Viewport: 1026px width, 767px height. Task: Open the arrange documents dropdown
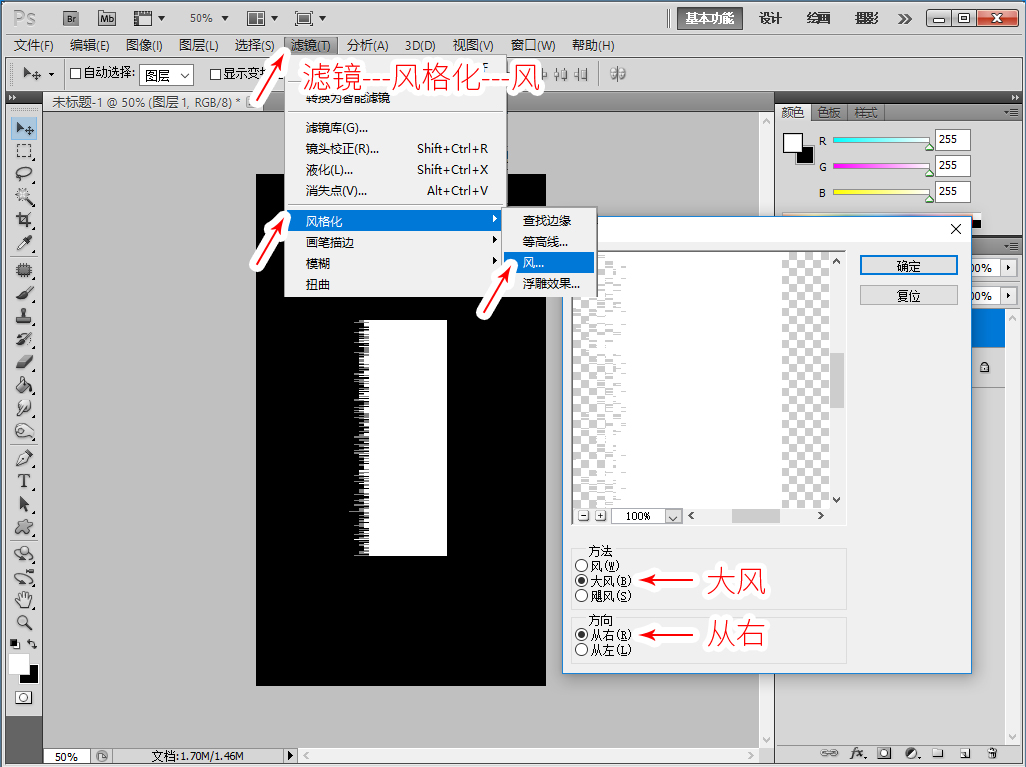[263, 18]
